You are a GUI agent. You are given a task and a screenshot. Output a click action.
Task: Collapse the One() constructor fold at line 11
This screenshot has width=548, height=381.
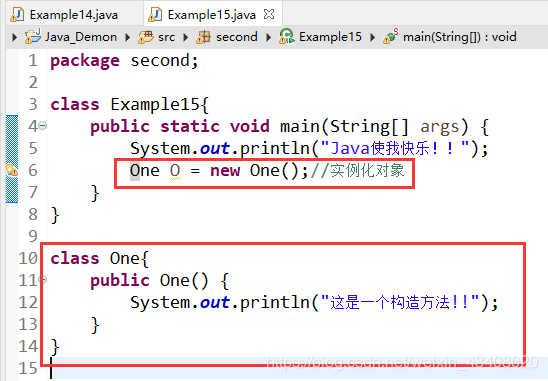point(44,279)
